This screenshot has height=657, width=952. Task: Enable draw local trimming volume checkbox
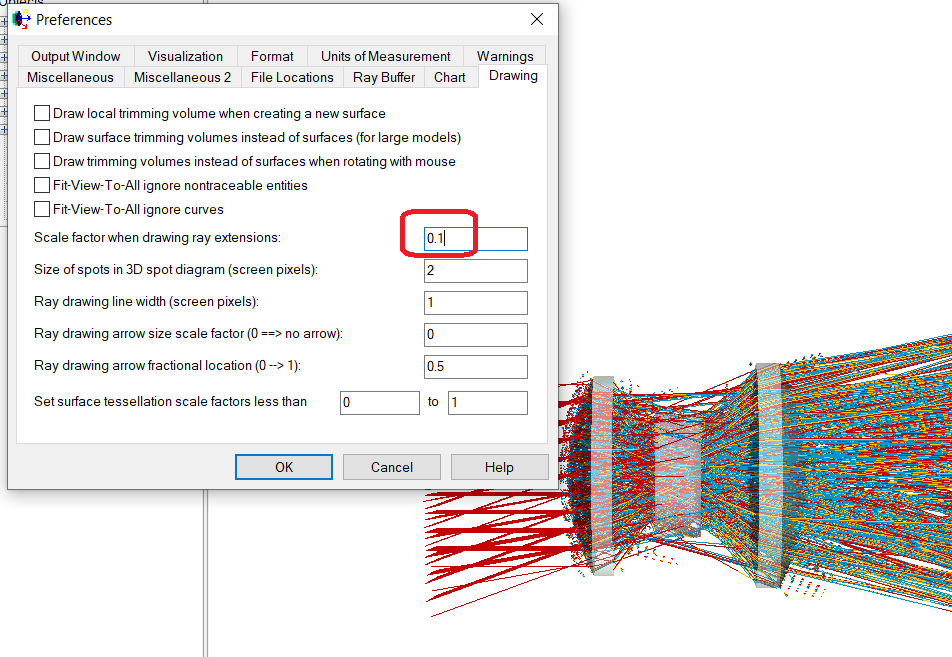42,113
